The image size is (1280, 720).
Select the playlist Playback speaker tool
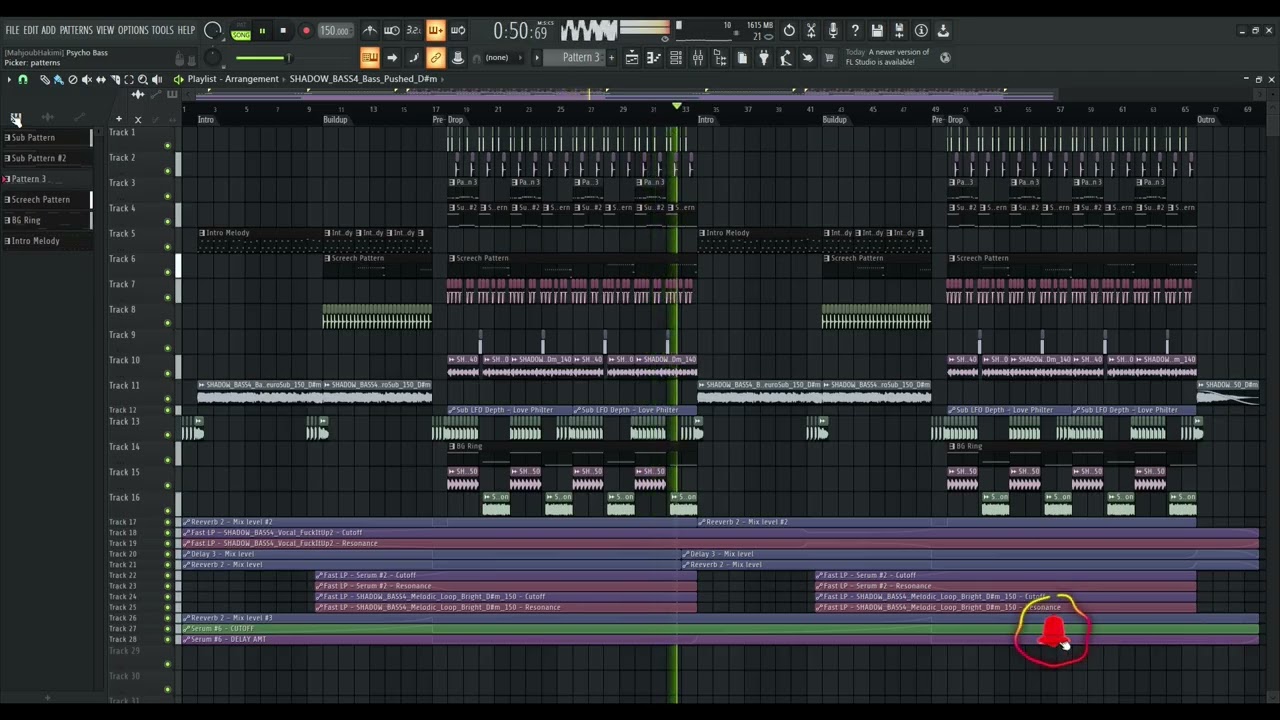(x=157, y=79)
